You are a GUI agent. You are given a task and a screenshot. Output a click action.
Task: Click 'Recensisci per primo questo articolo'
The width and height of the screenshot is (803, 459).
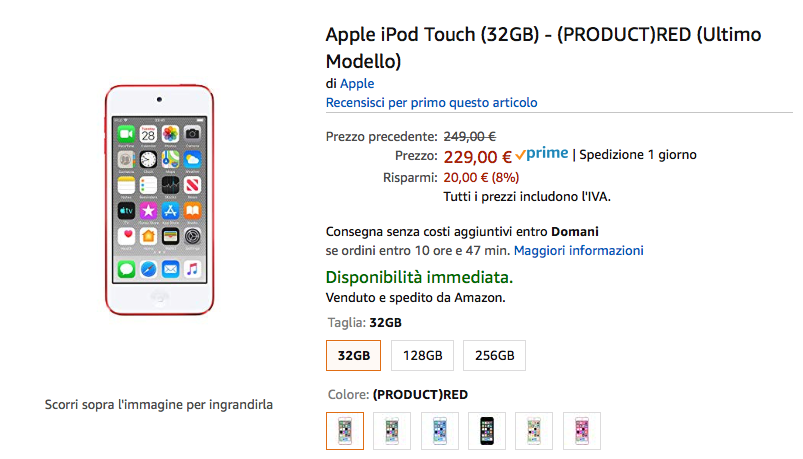pos(431,103)
